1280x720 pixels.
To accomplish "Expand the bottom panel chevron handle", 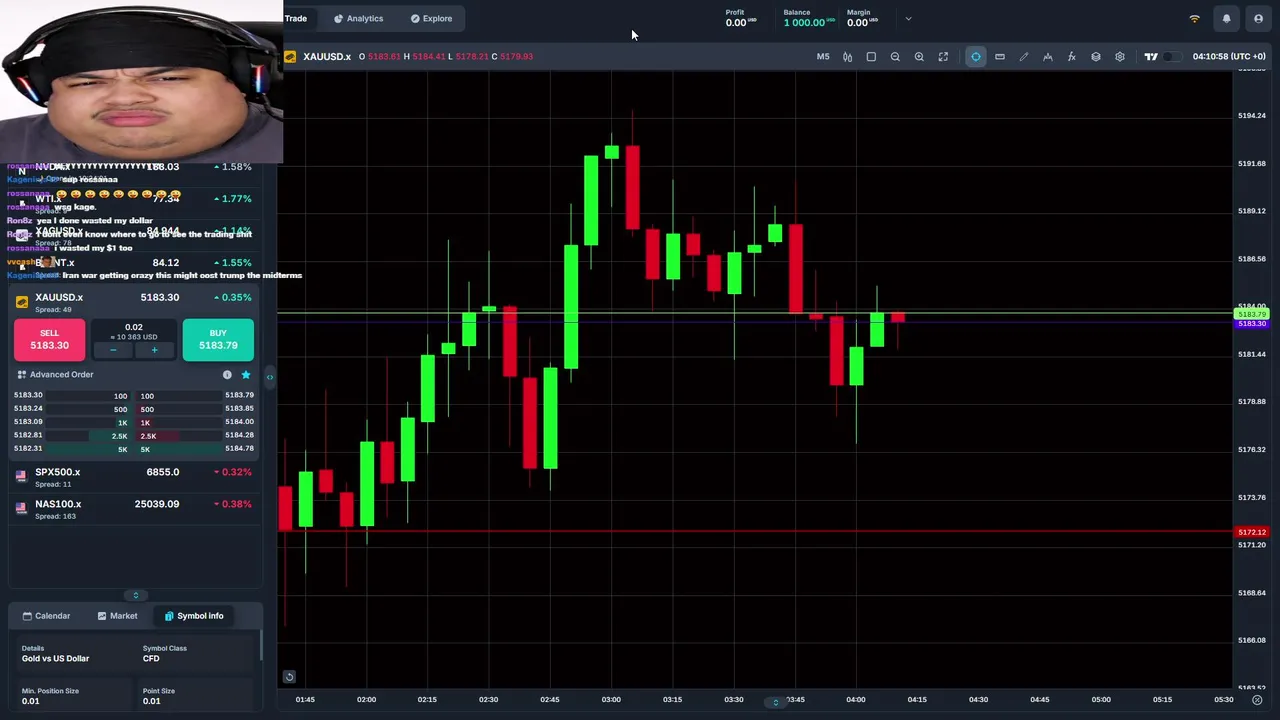I will pyautogui.click(x=136, y=596).
